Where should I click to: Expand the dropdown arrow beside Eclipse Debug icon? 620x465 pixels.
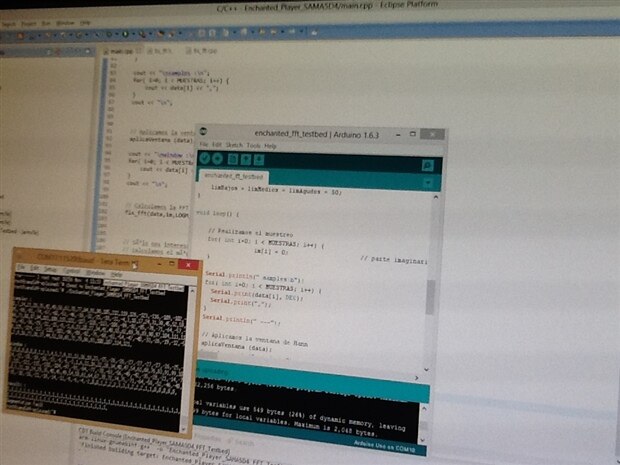[116, 35]
